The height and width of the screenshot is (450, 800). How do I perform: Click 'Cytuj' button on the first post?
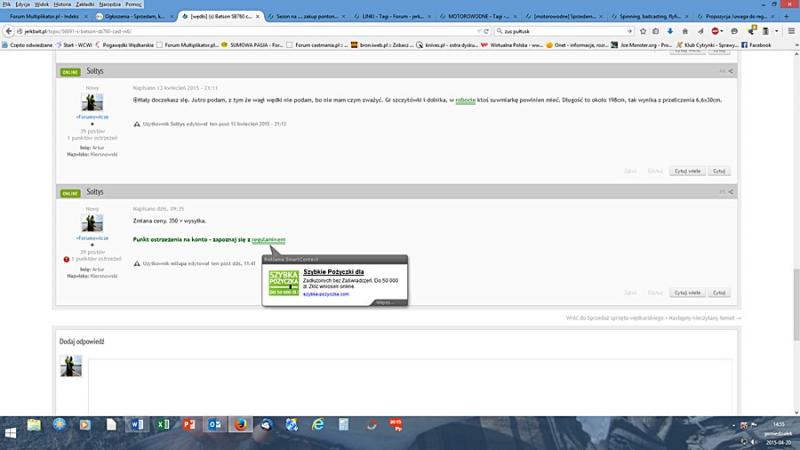718,171
